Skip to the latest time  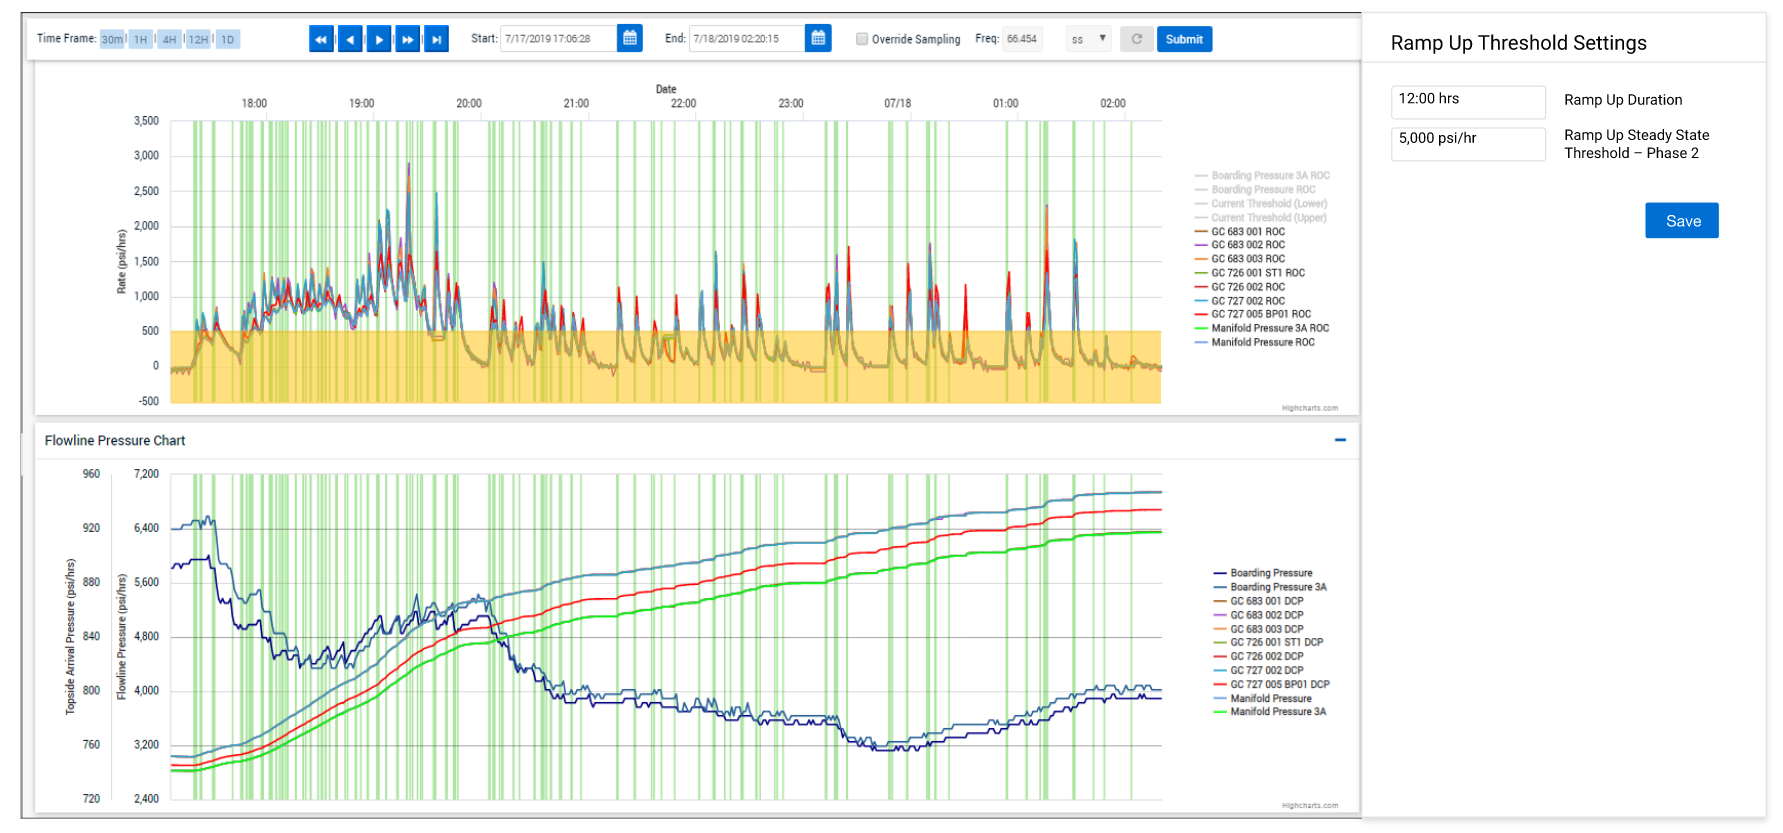tap(436, 39)
